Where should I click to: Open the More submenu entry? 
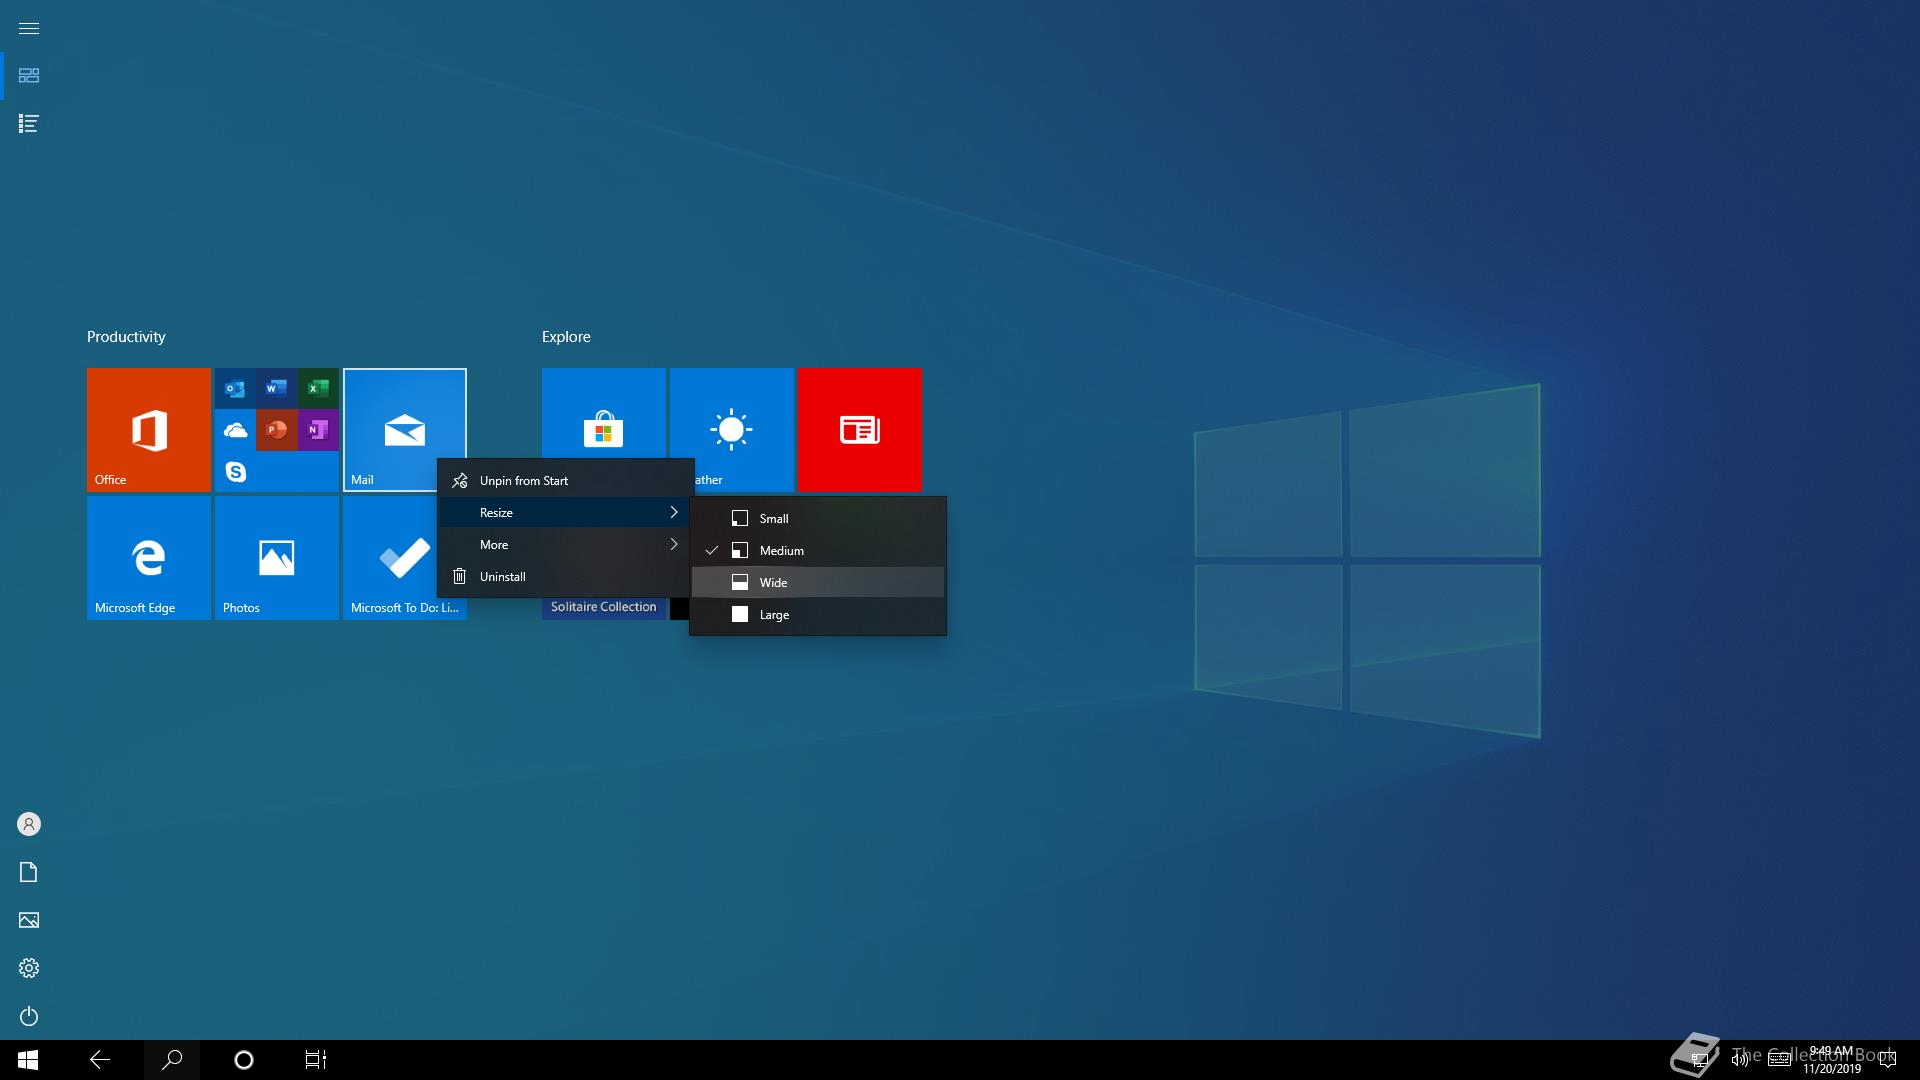566,545
